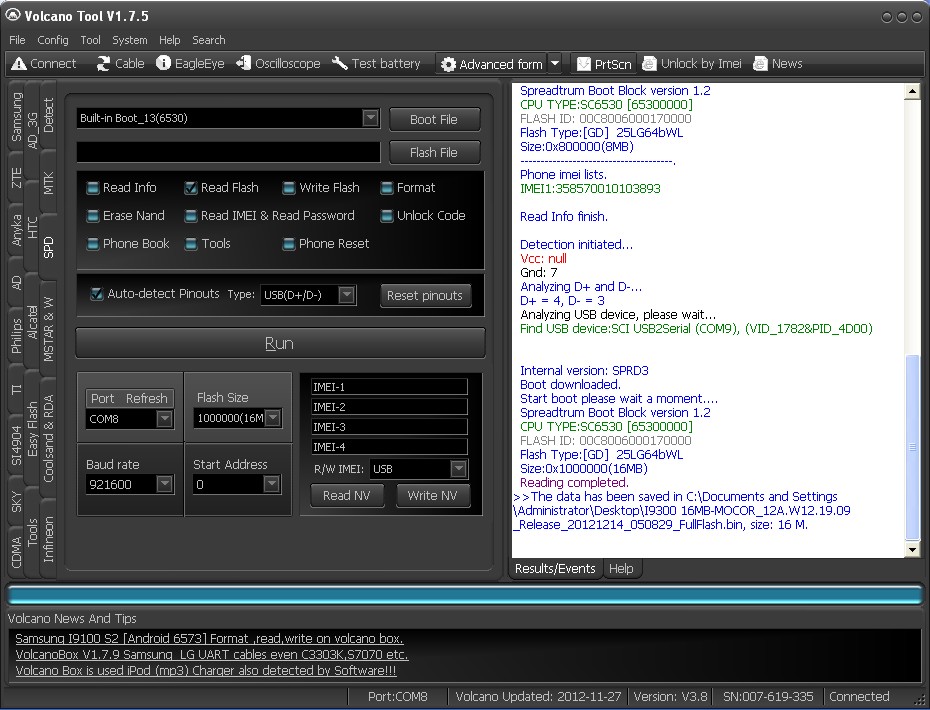Check the Phone Reset option
The height and width of the screenshot is (710, 930).
pyautogui.click(x=289, y=244)
